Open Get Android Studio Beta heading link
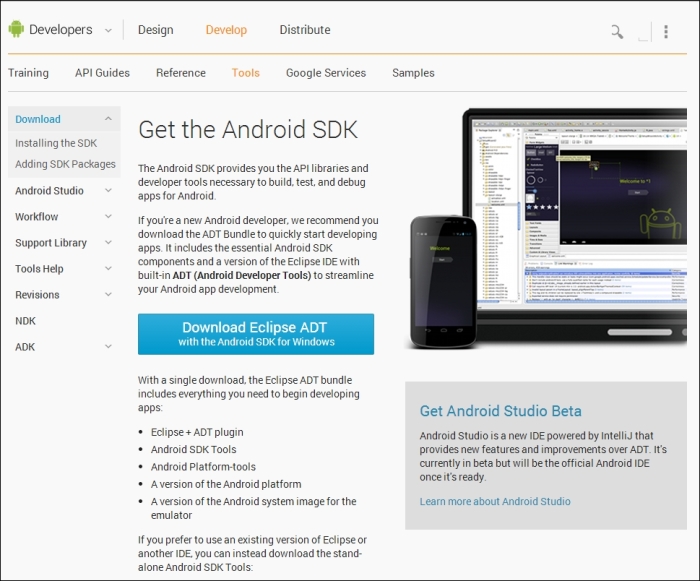The width and height of the screenshot is (700, 581). tap(500, 411)
